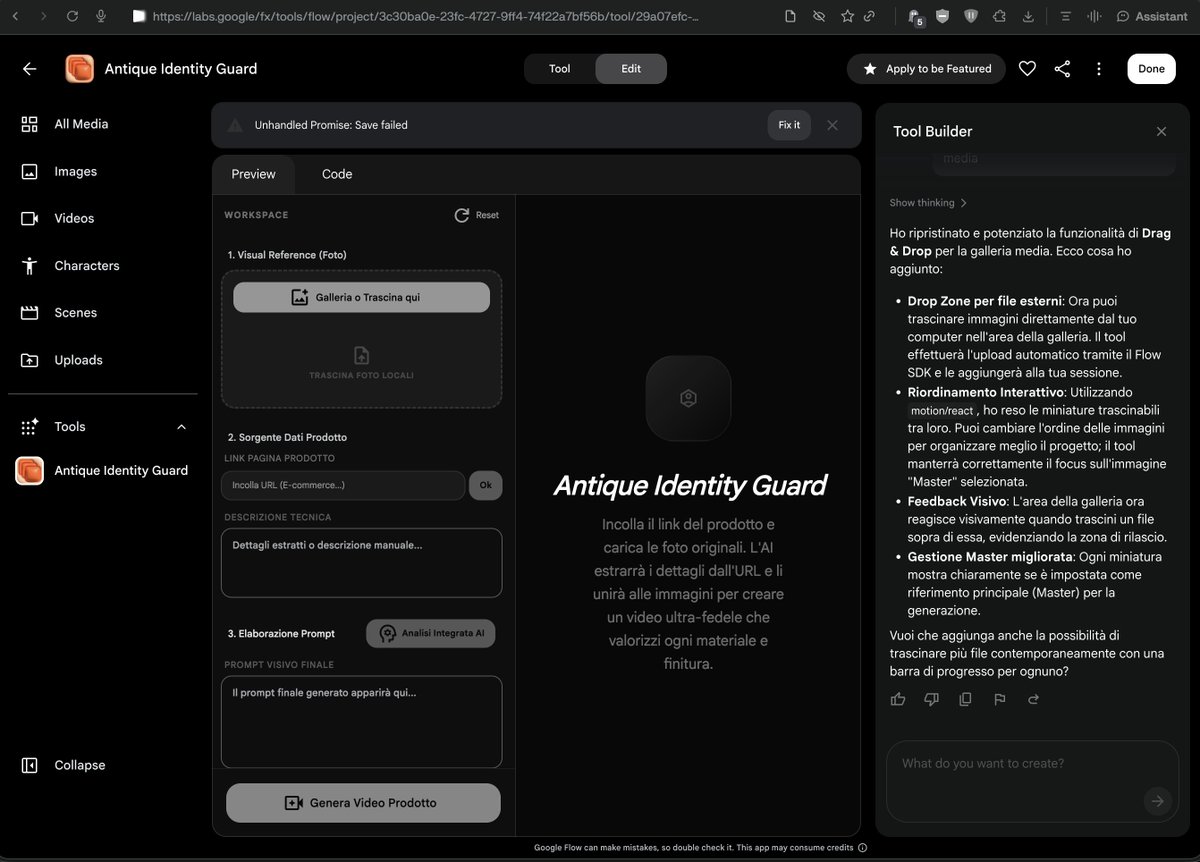Switch to the Tool view toggle
Screen dimensions: 1200x862
[x=560, y=69]
